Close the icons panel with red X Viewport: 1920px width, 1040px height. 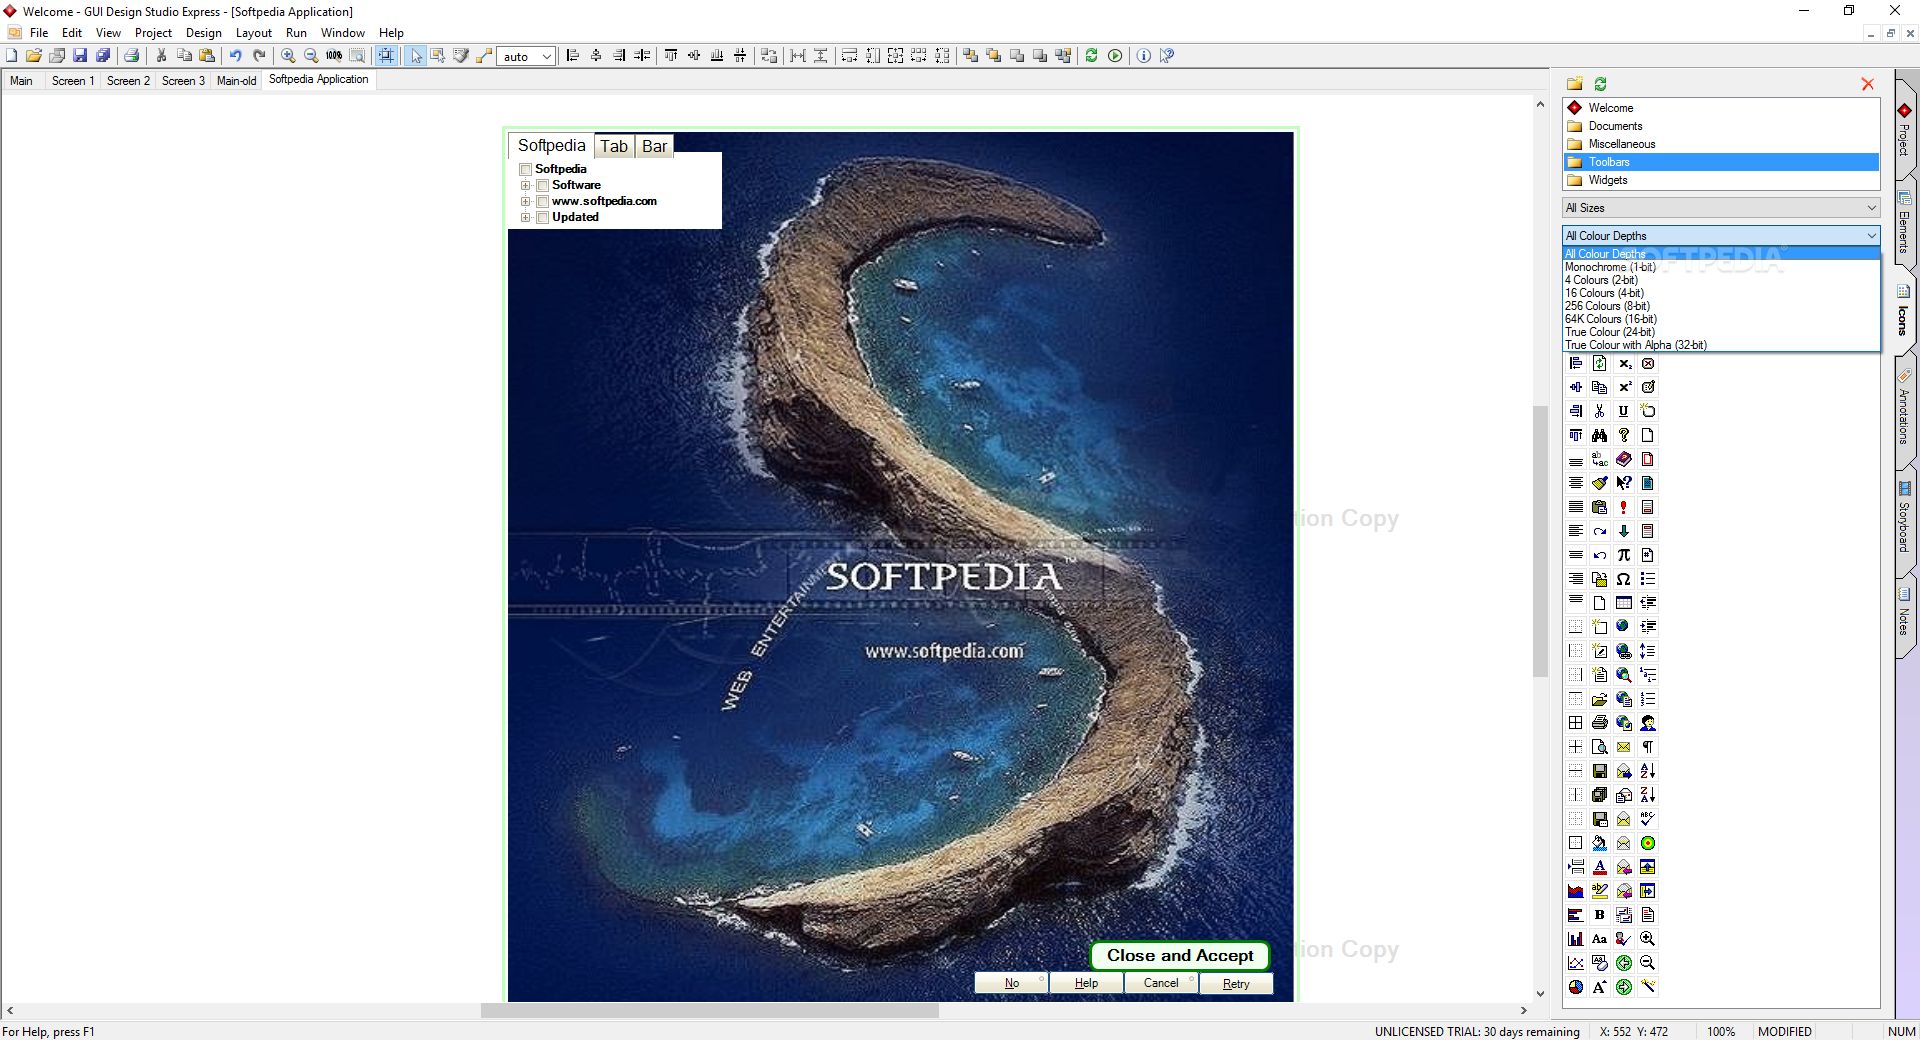(1867, 84)
